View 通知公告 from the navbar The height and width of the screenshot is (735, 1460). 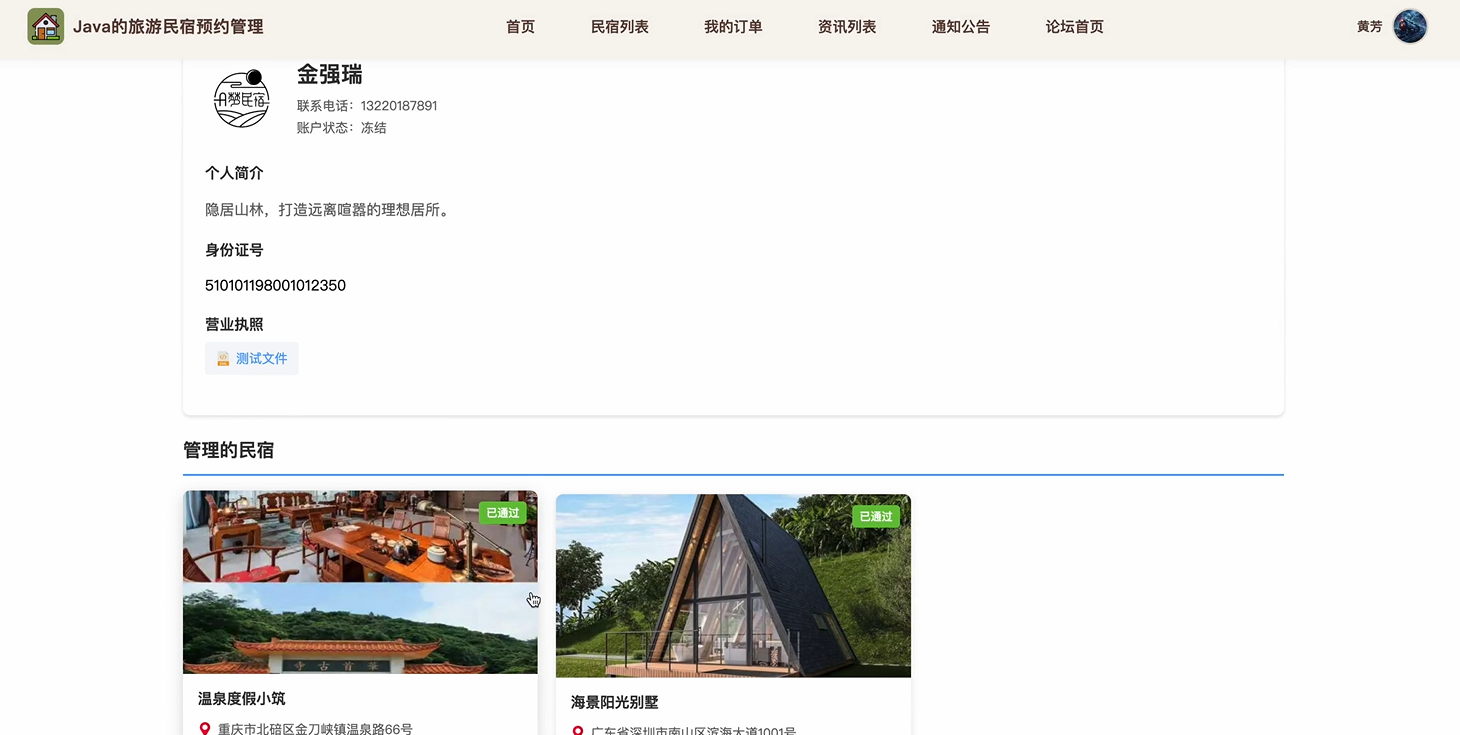click(960, 26)
